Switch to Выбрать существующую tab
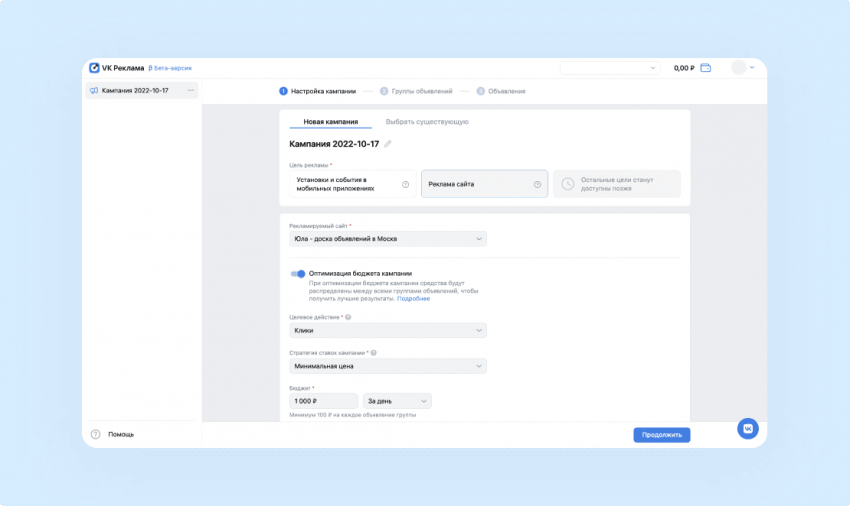850x506 pixels. [x=427, y=122]
